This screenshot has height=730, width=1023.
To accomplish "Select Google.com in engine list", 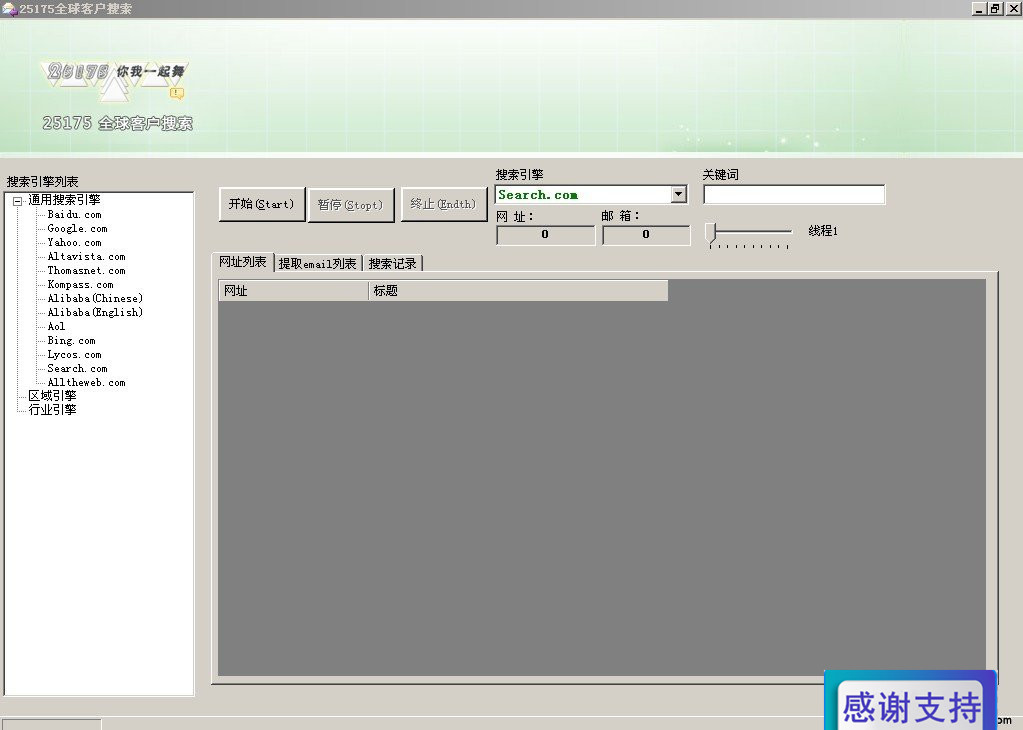I will [x=78, y=228].
